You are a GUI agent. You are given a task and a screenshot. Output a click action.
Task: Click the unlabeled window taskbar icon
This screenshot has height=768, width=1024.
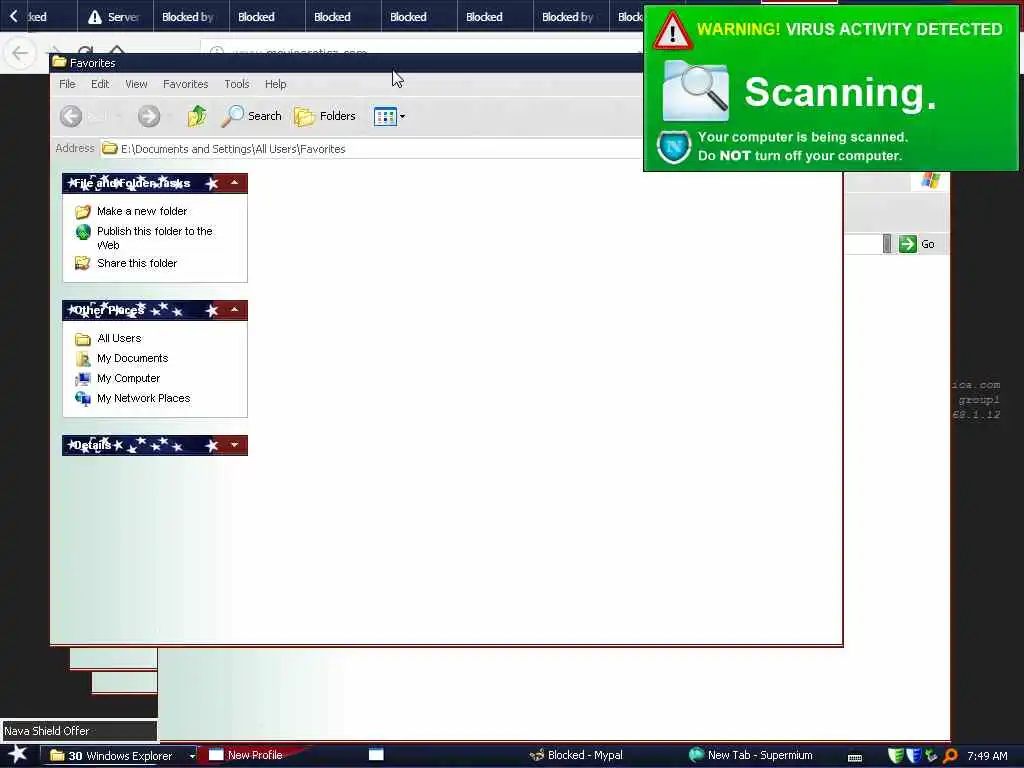[376, 755]
